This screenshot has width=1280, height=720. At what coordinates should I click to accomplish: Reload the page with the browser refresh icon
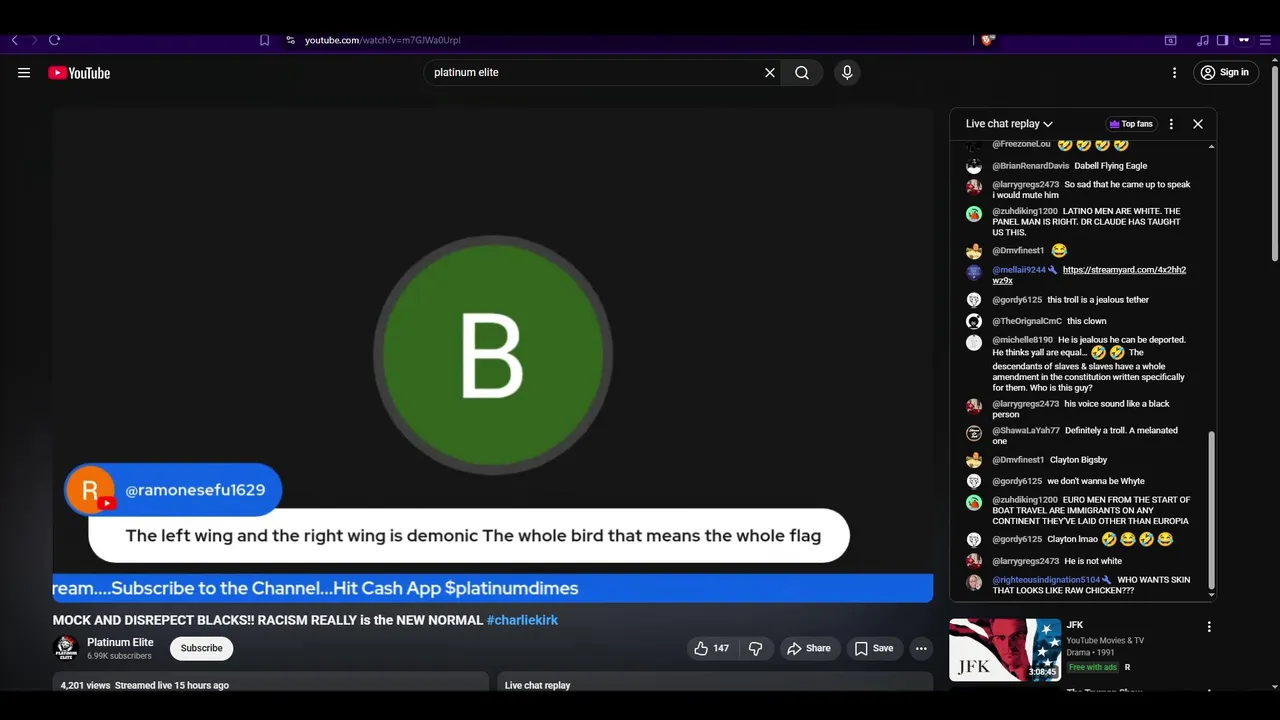tap(54, 40)
